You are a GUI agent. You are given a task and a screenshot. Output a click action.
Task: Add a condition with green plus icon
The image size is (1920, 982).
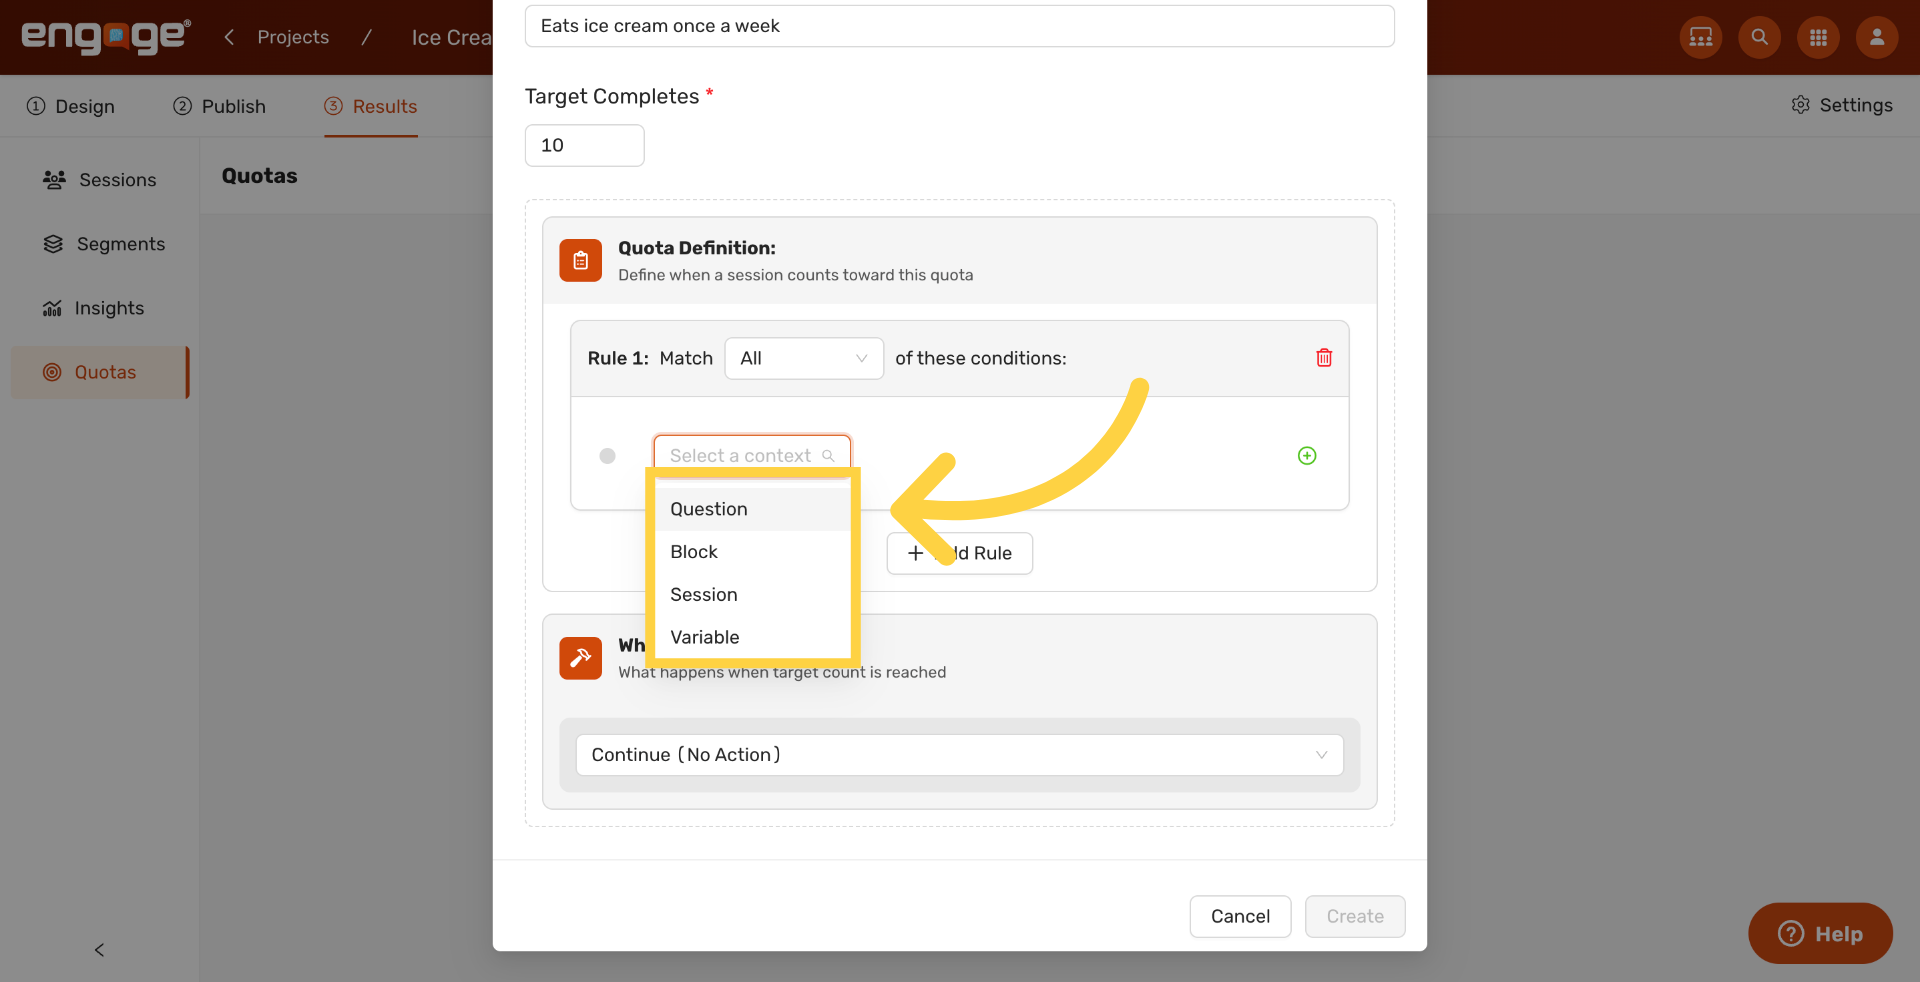click(1307, 456)
